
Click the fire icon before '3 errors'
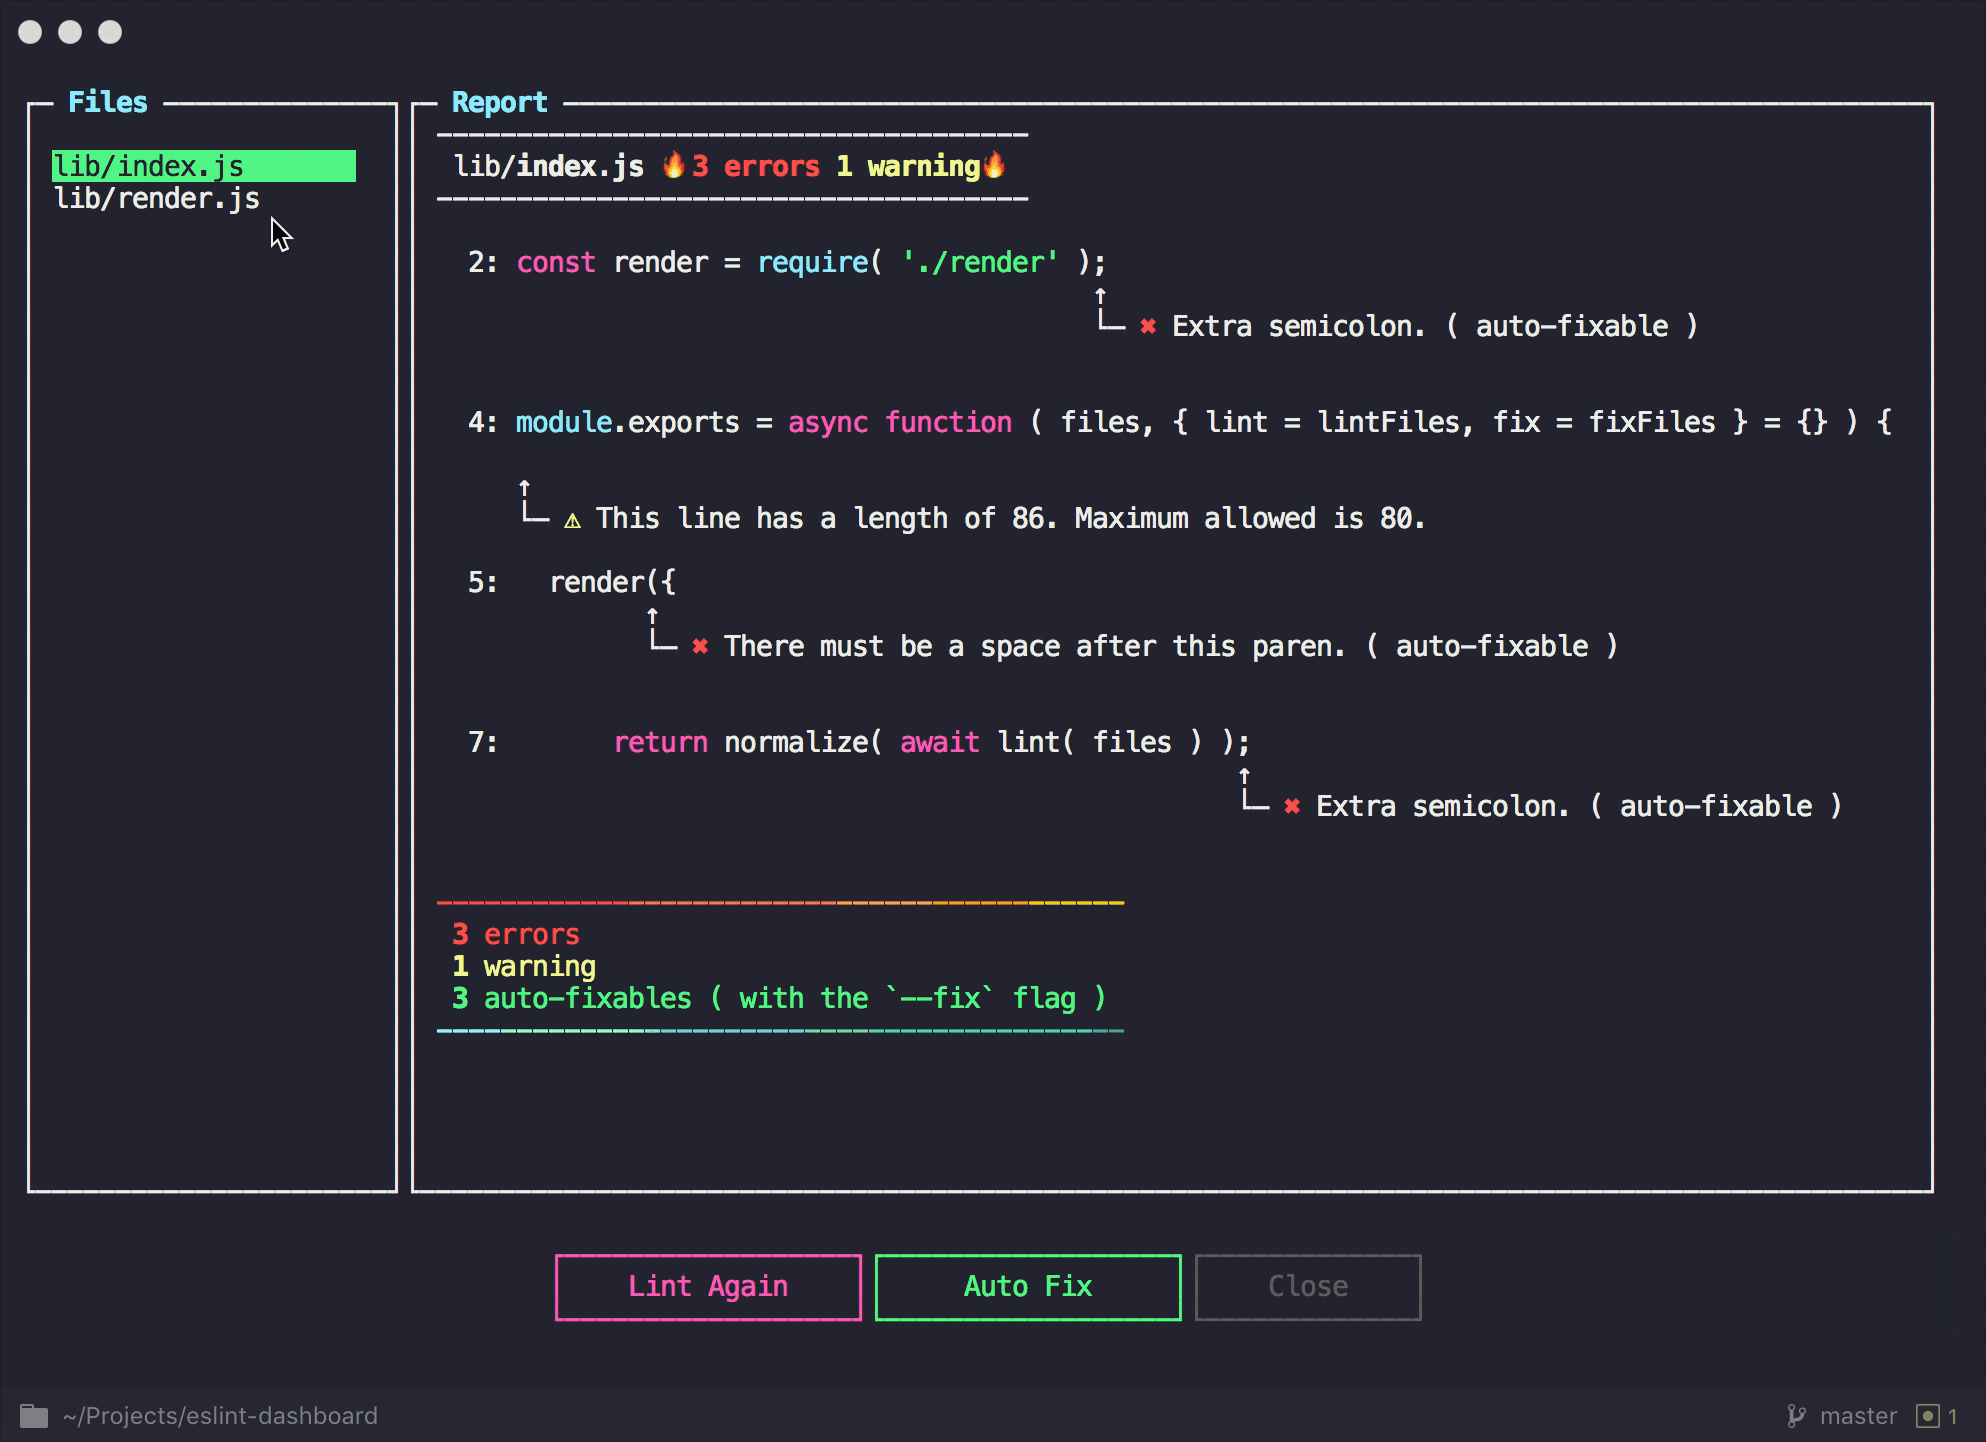click(674, 165)
